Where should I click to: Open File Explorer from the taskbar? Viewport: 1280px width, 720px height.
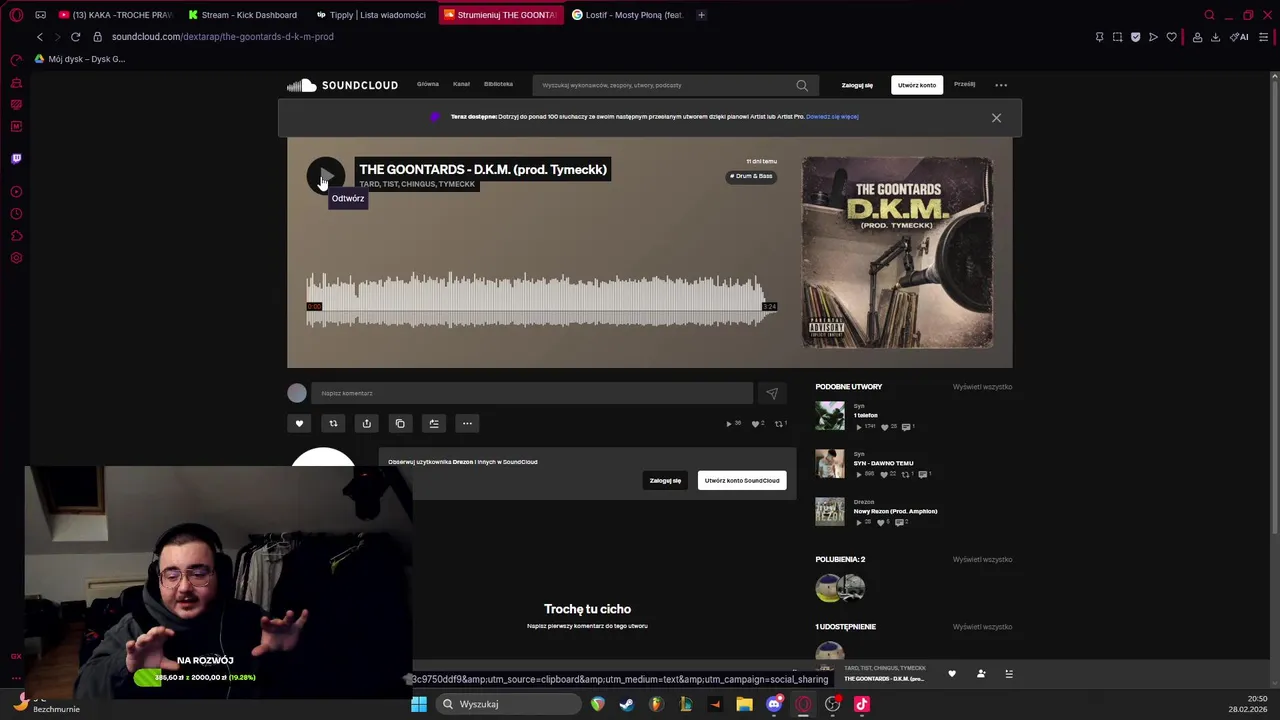point(744,704)
